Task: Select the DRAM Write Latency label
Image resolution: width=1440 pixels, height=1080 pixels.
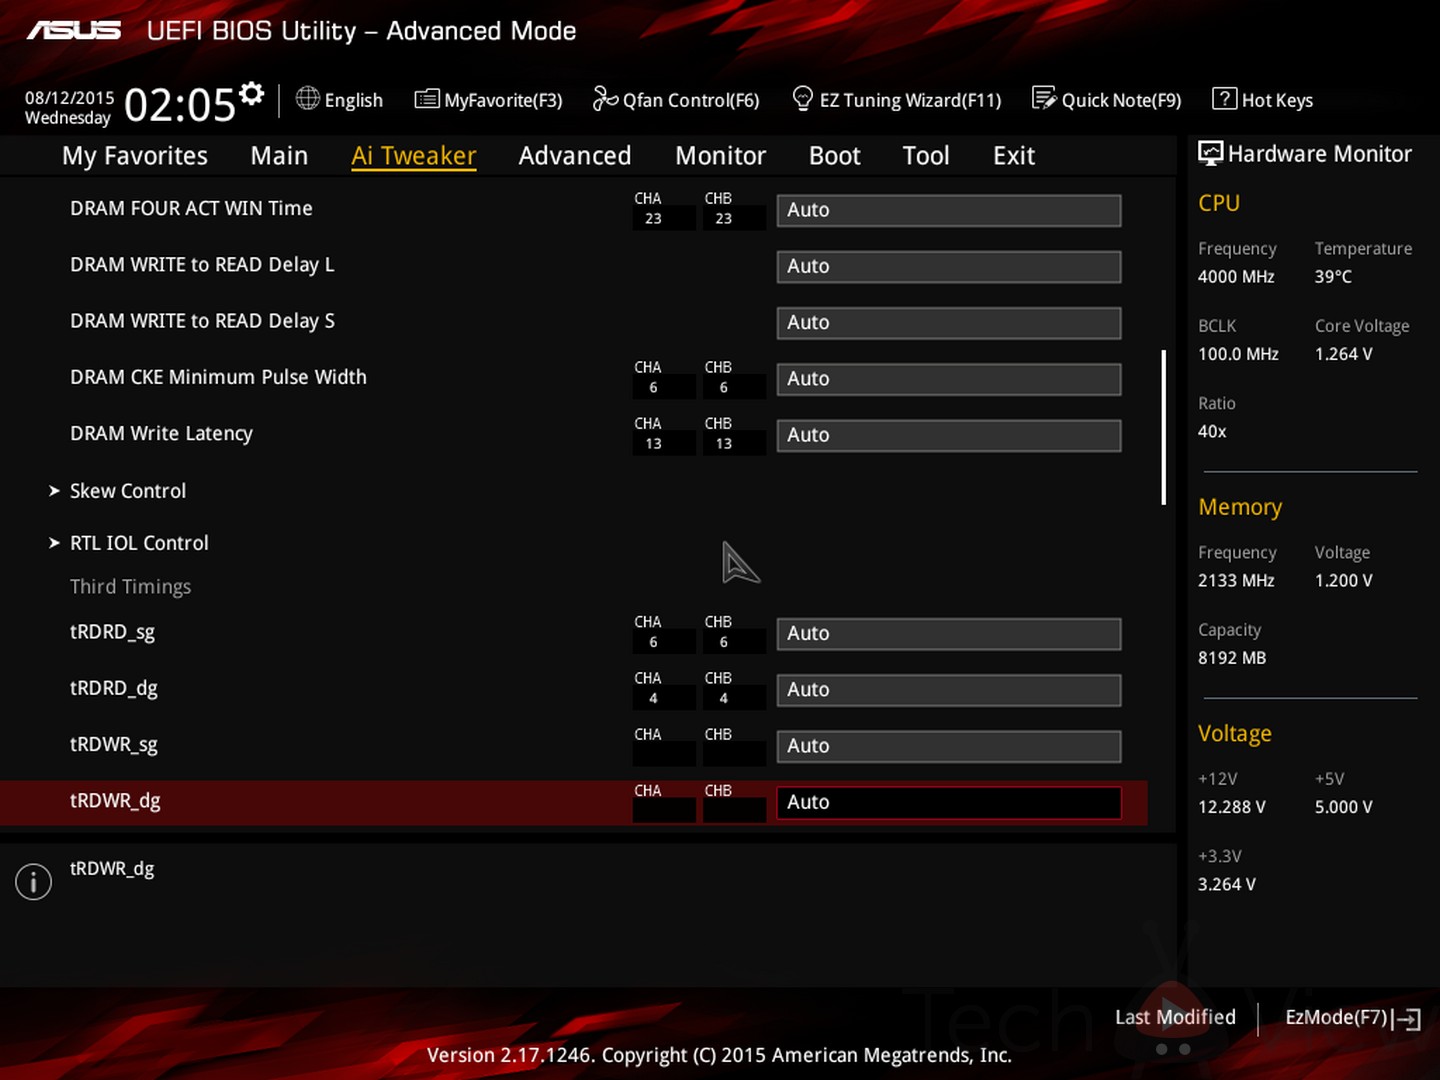Action: pyautogui.click(x=161, y=434)
